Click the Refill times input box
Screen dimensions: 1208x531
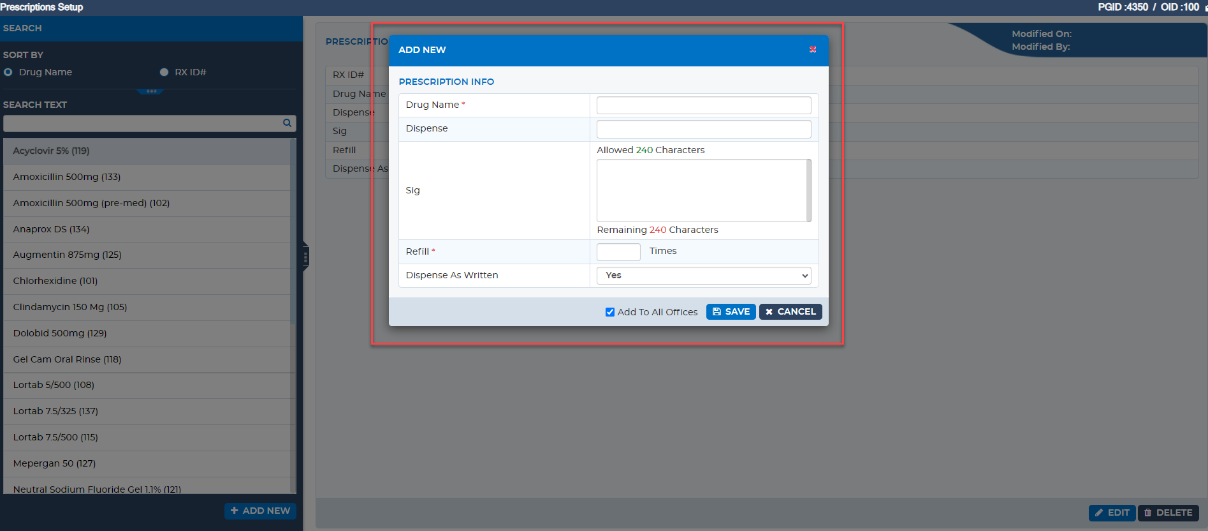pos(619,251)
